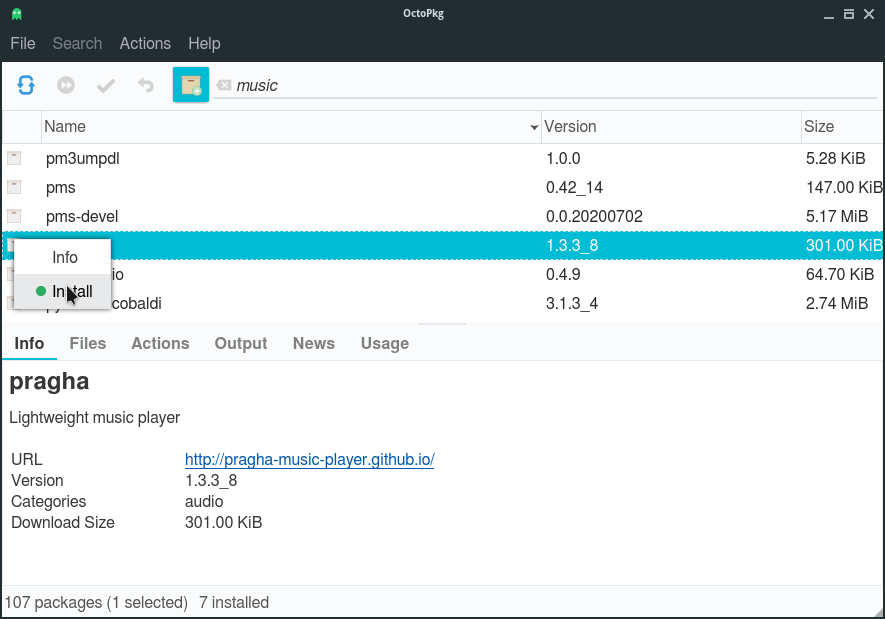Screen dimensions: 885x619
Task: Click version 0.42_14 of pms
Action: click(575, 187)
